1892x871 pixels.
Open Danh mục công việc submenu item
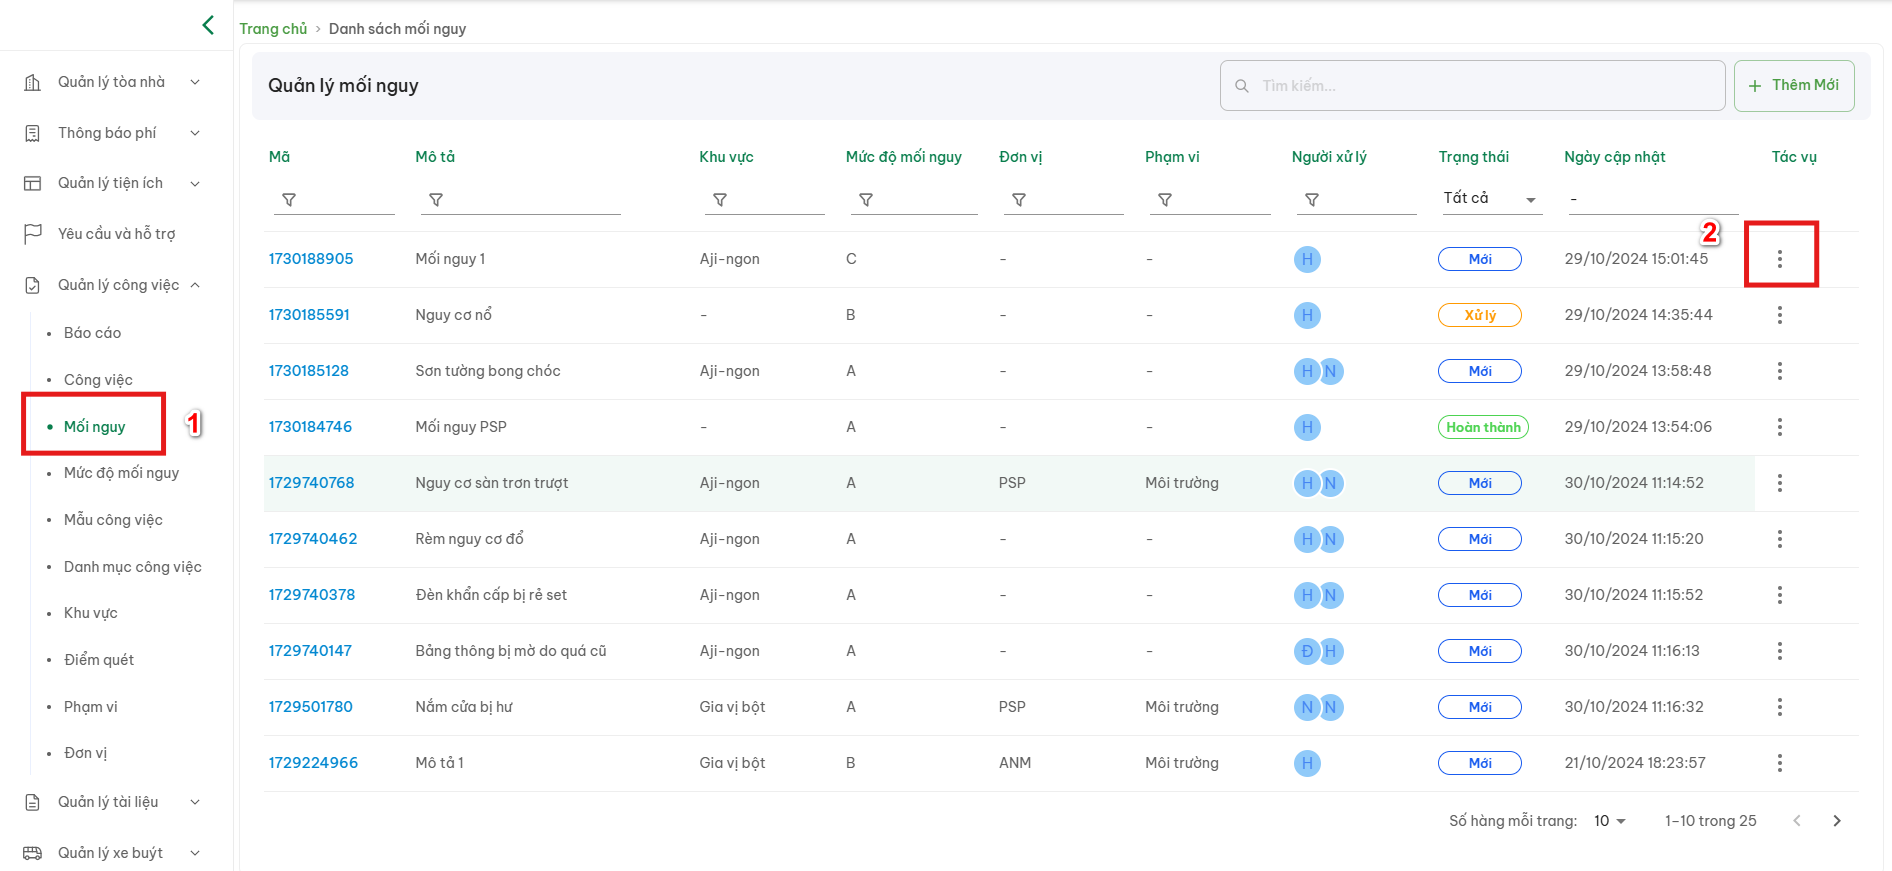click(x=133, y=567)
